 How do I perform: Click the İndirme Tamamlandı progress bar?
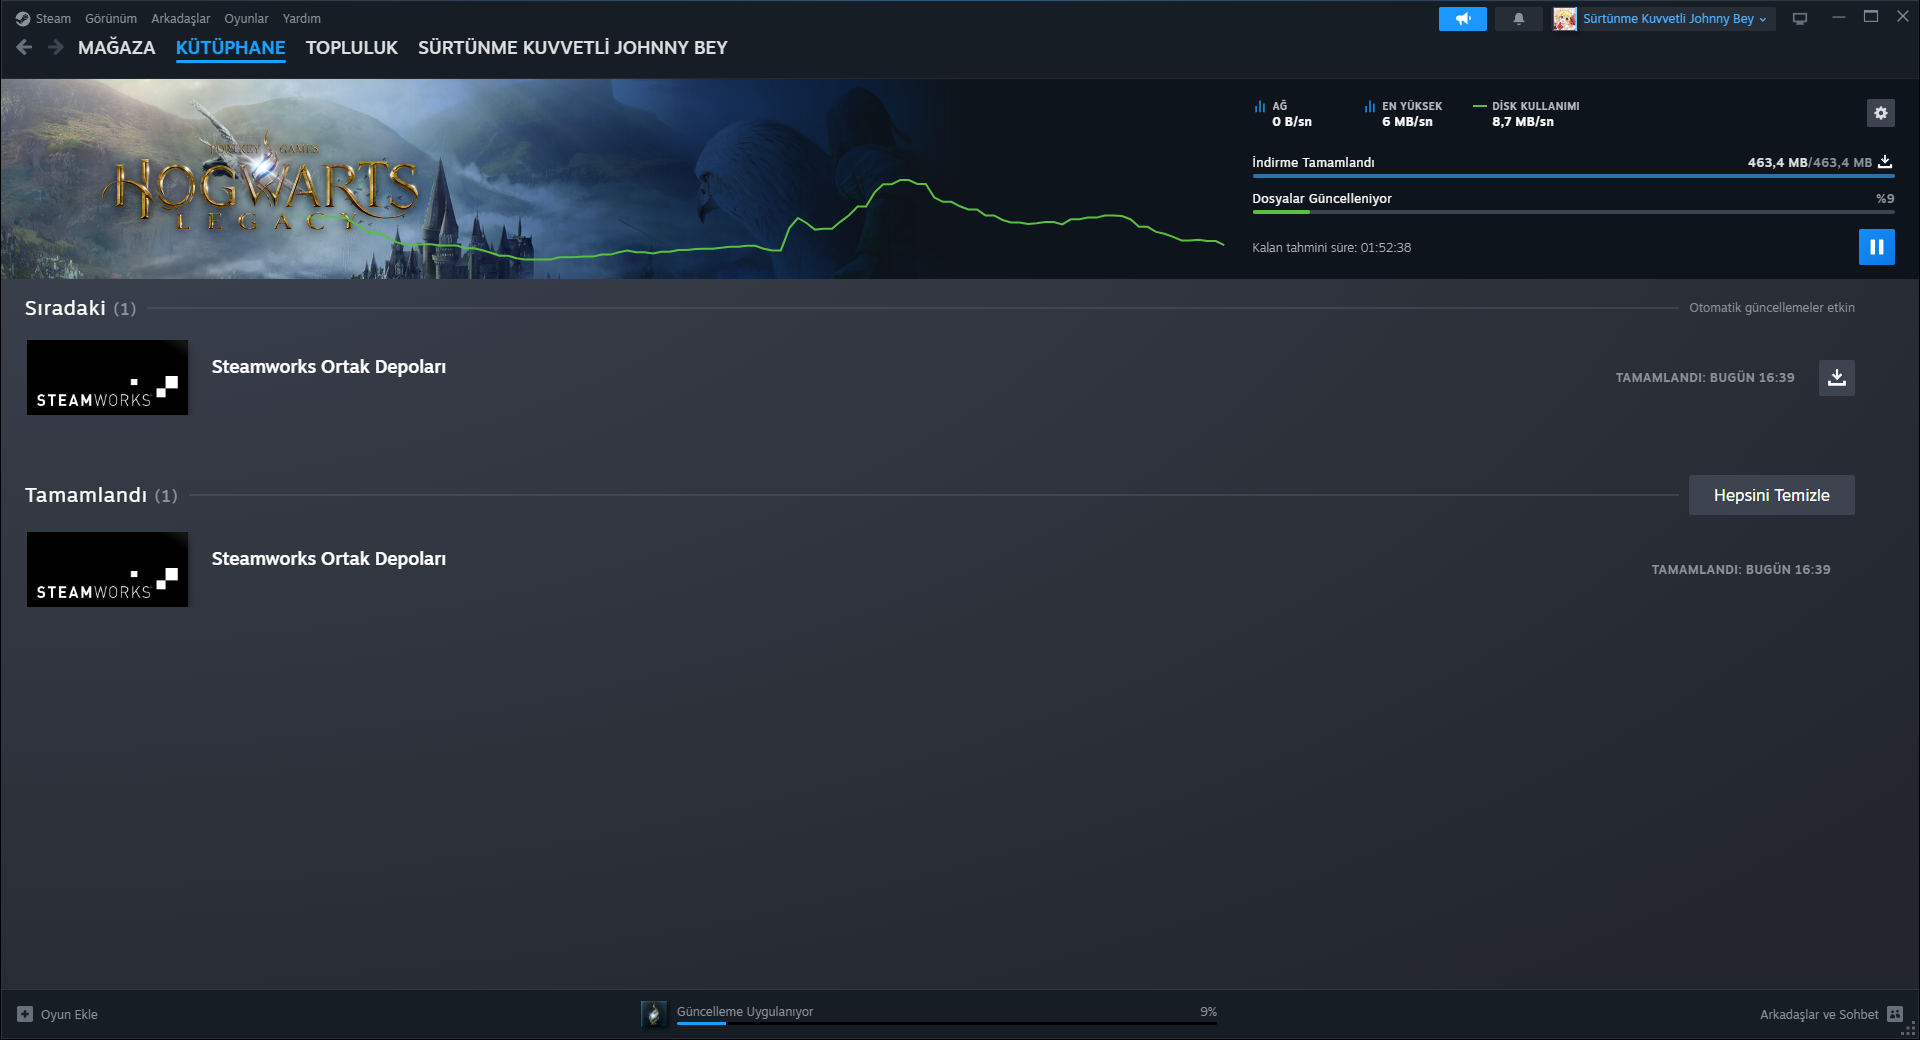1573,176
